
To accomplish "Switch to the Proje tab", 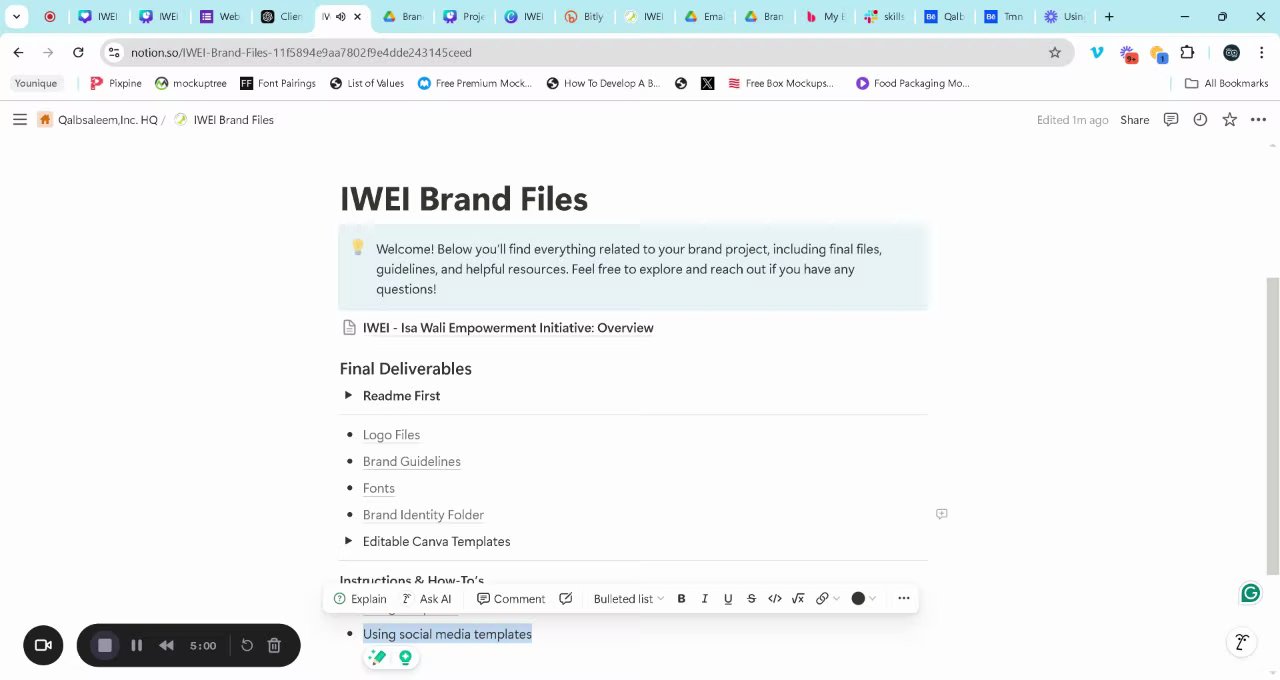I will coord(464,17).
